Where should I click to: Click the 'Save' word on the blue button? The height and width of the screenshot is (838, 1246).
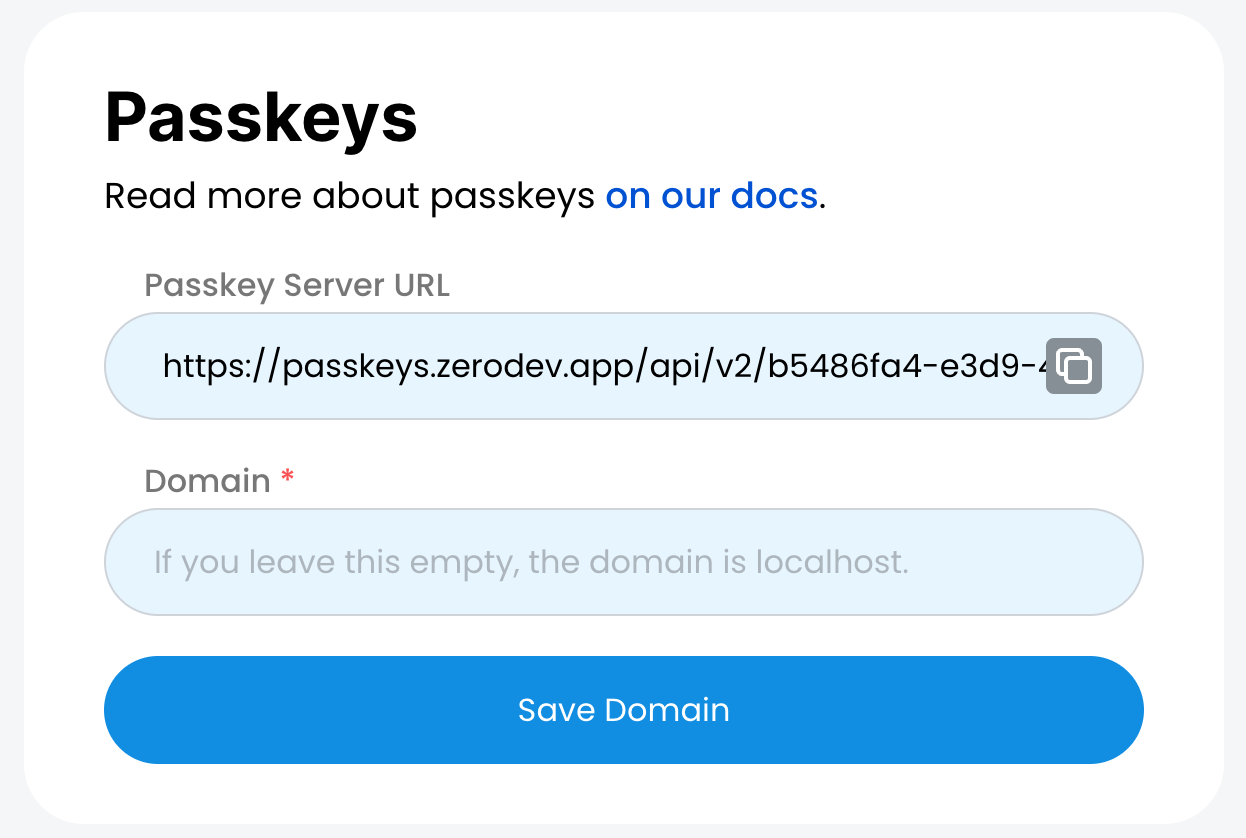click(556, 710)
